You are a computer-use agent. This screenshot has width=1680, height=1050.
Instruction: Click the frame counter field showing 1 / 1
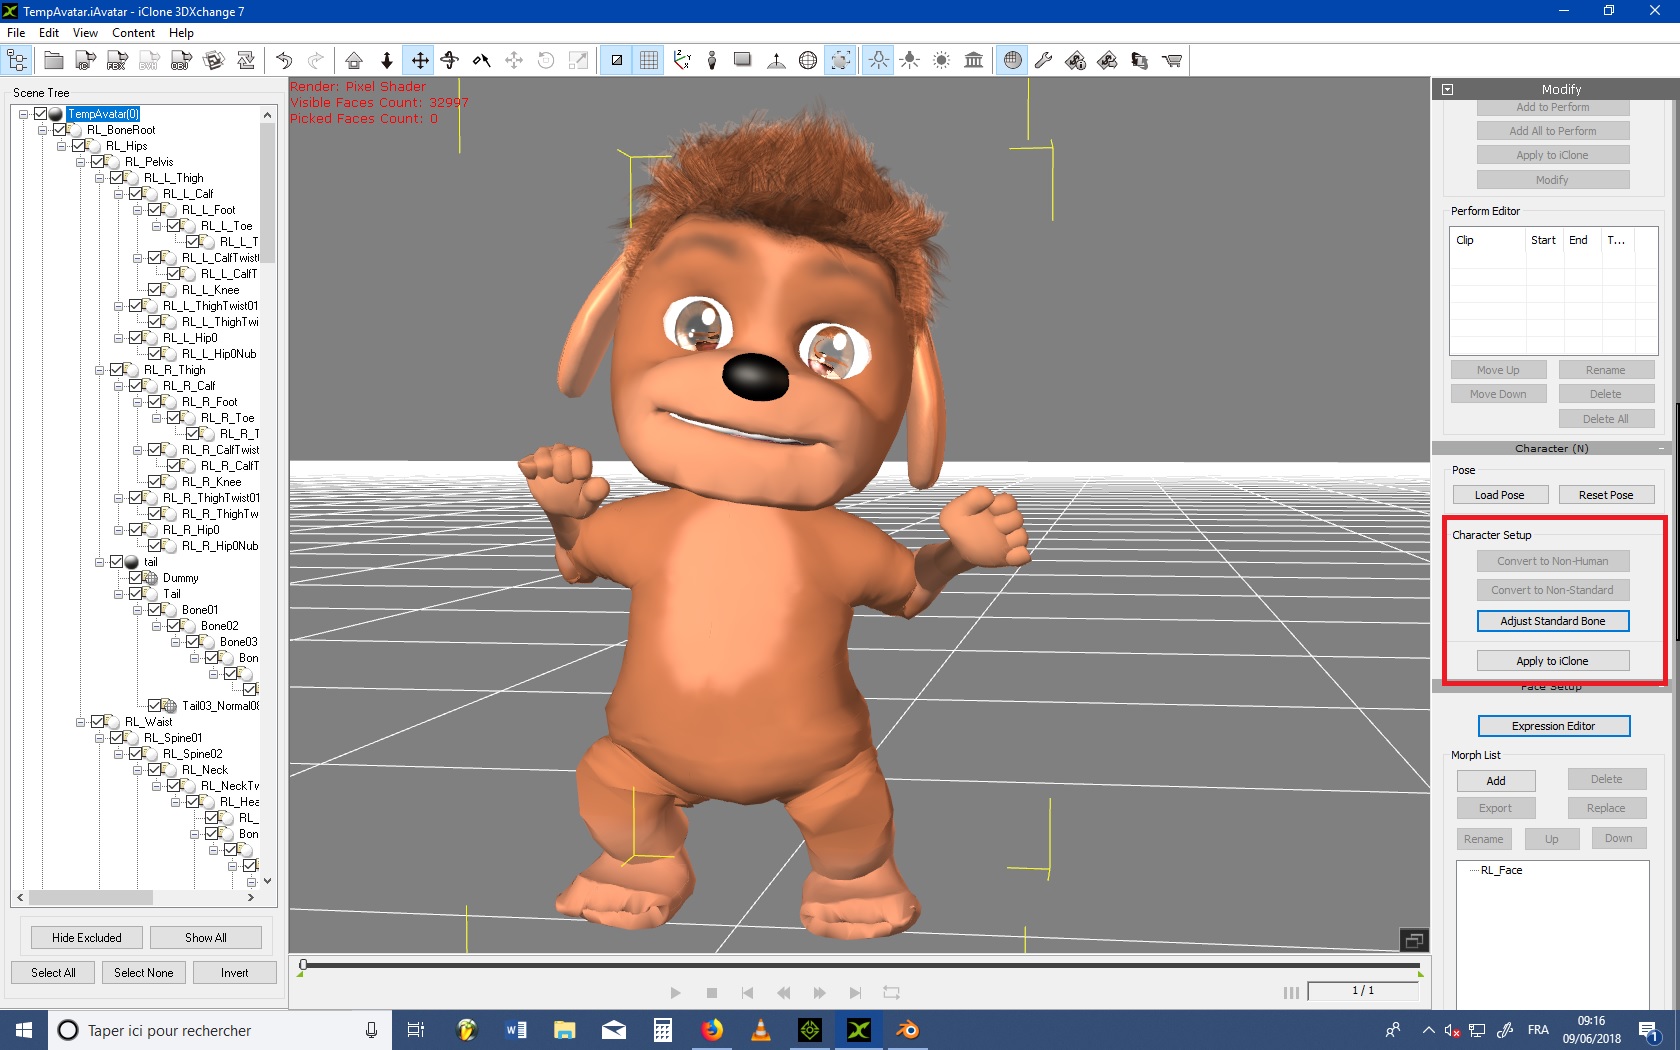pos(1363,991)
